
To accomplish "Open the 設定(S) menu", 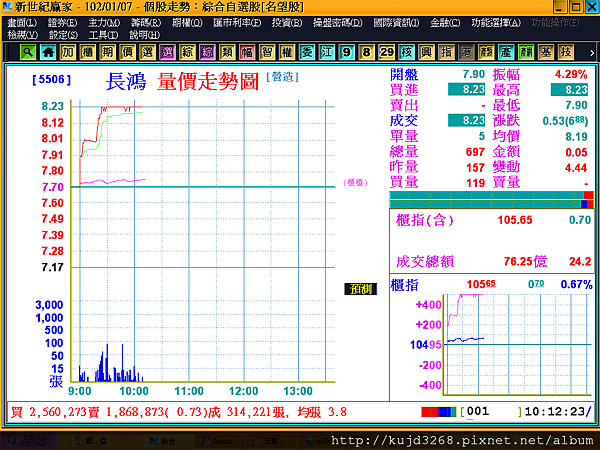I will click(x=64, y=35).
